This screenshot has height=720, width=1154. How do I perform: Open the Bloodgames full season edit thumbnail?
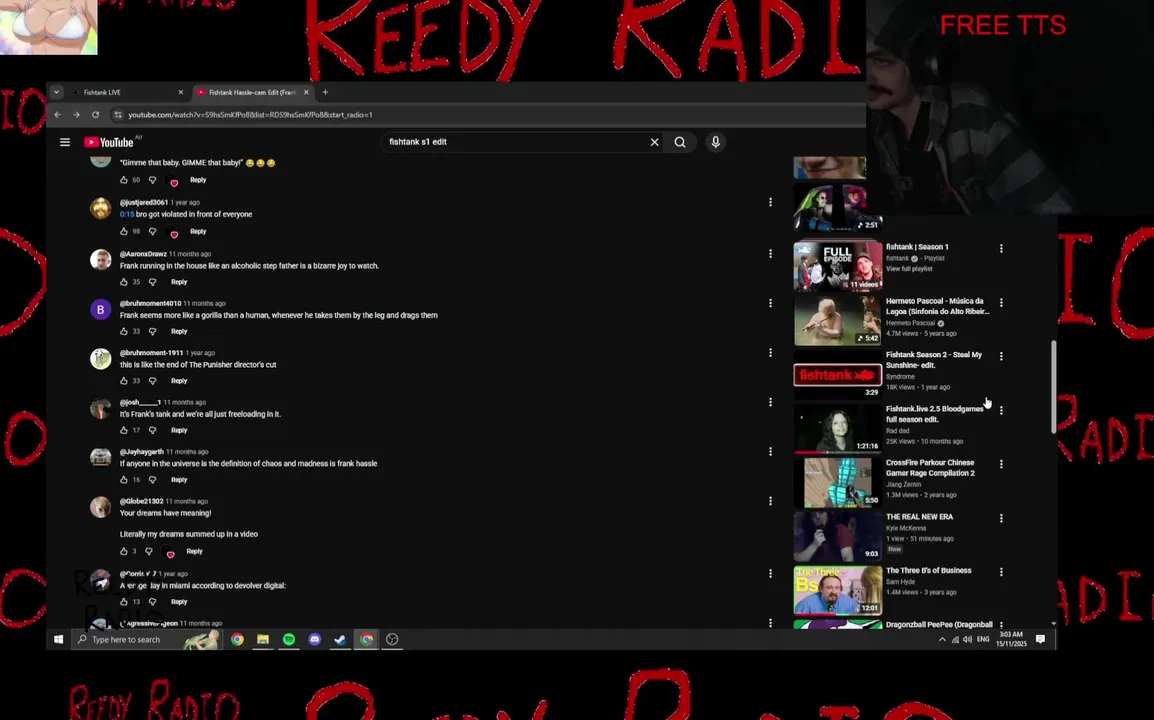coord(838,428)
